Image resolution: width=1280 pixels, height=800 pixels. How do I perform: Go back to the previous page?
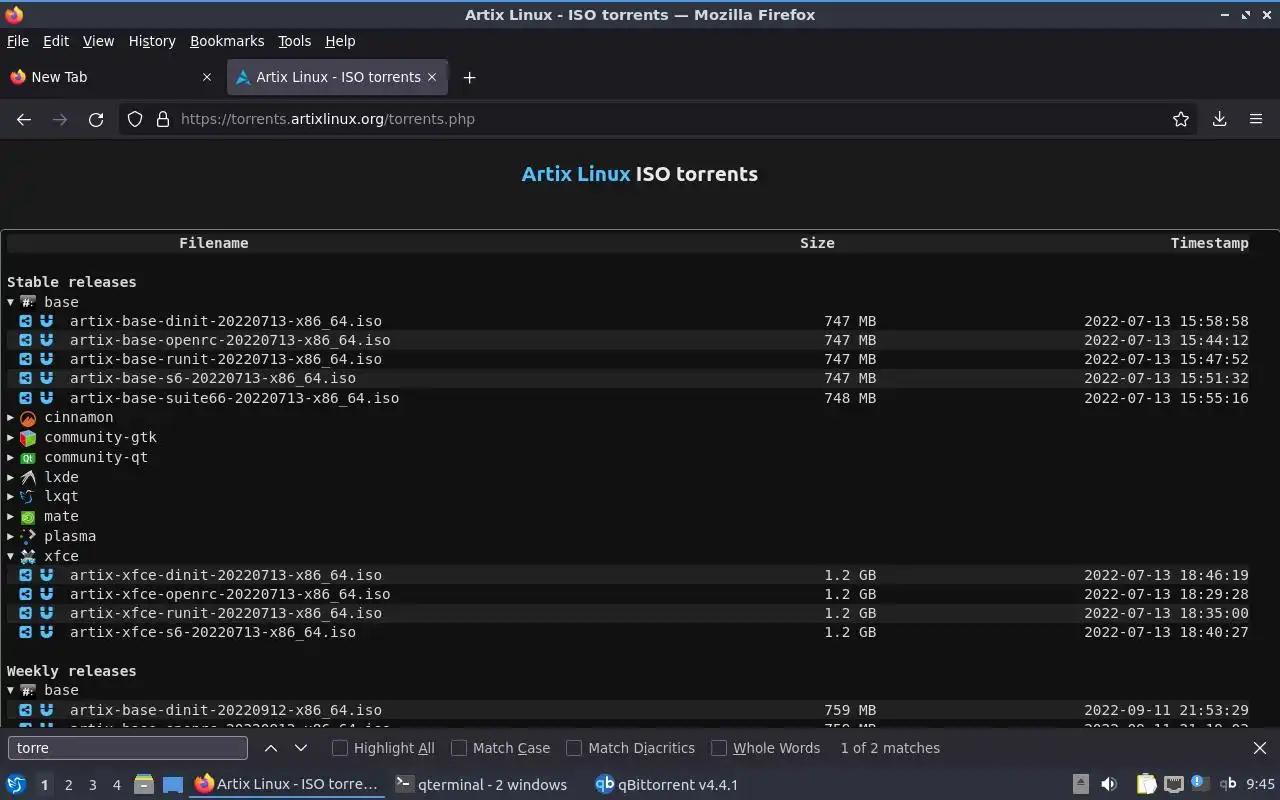coord(24,119)
